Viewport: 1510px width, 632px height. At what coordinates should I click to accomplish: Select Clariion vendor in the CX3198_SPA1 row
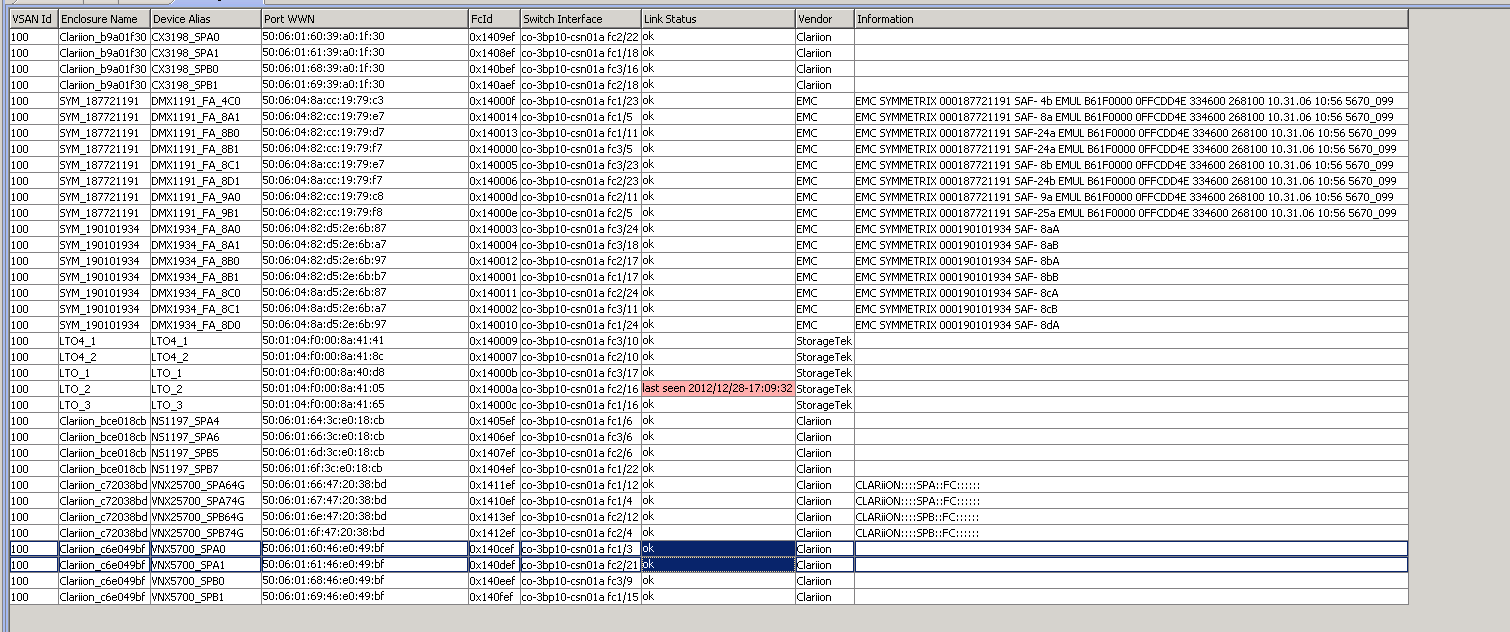pyautogui.click(x=825, y=53)
